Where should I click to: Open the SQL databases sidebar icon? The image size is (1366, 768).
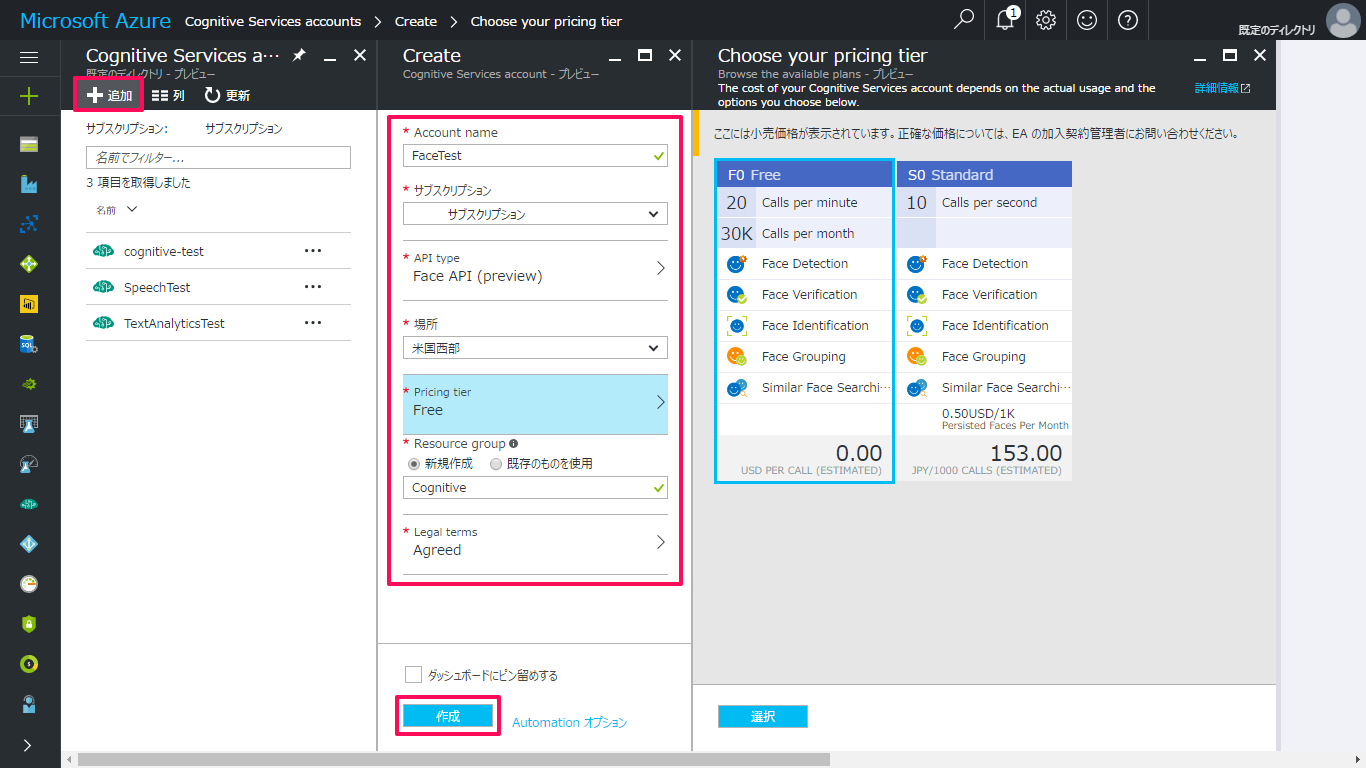(29, 344)
